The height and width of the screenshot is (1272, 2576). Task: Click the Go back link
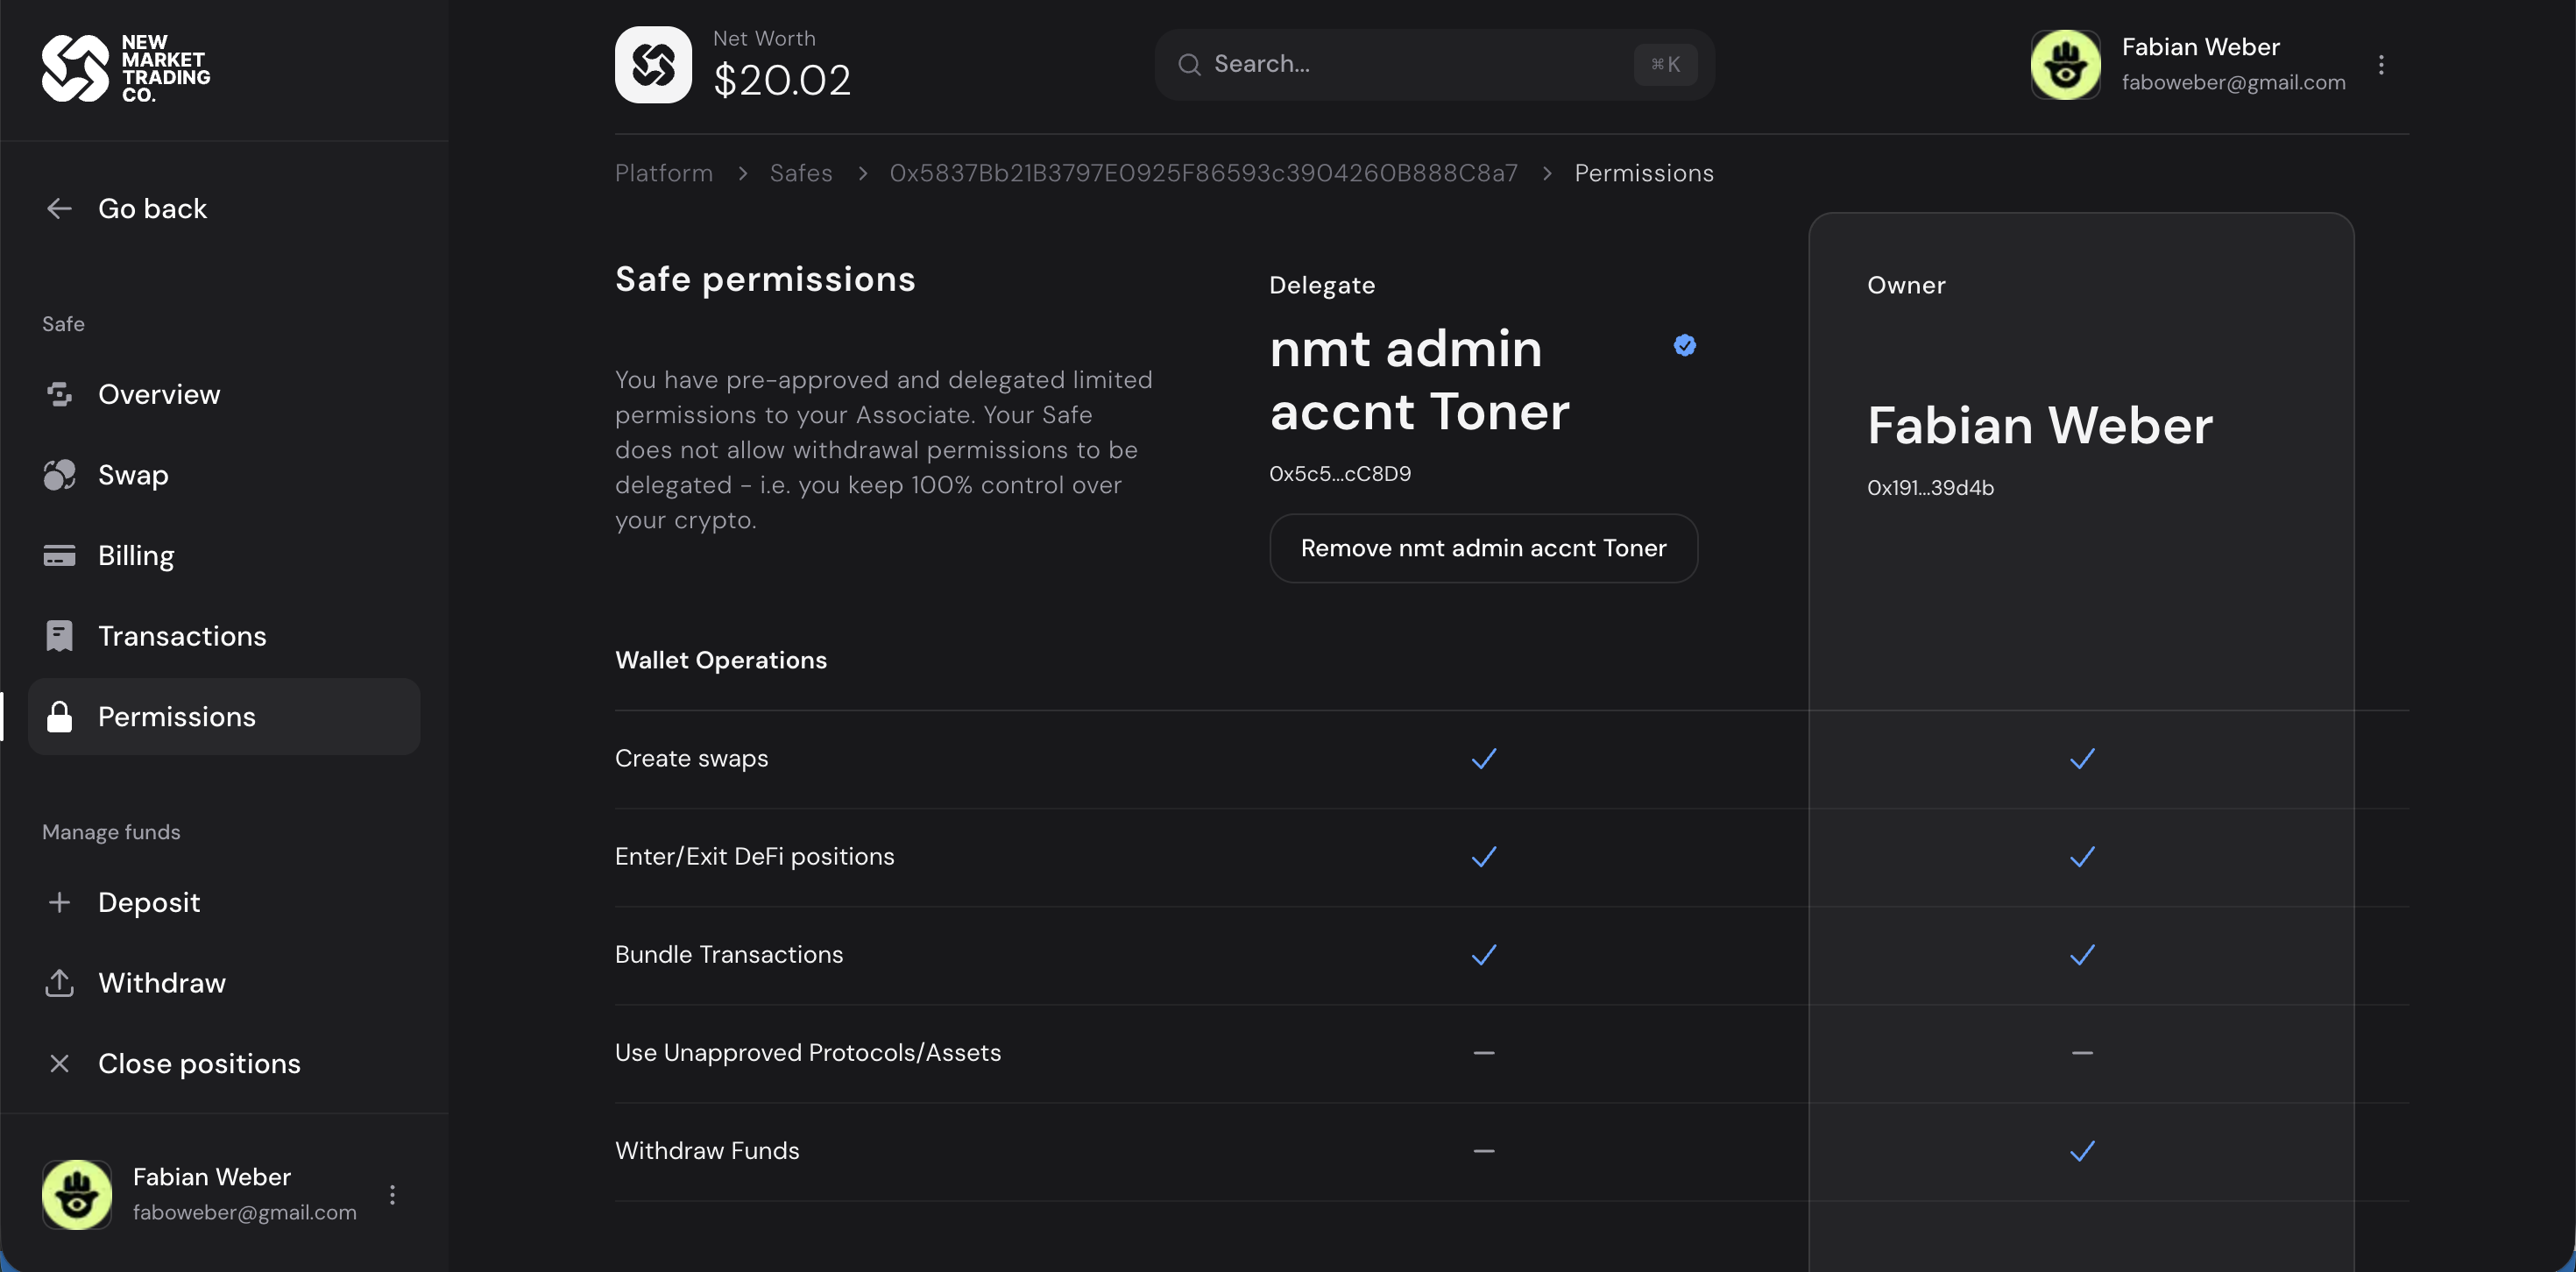pyautogui.click(x=126, y=209)
